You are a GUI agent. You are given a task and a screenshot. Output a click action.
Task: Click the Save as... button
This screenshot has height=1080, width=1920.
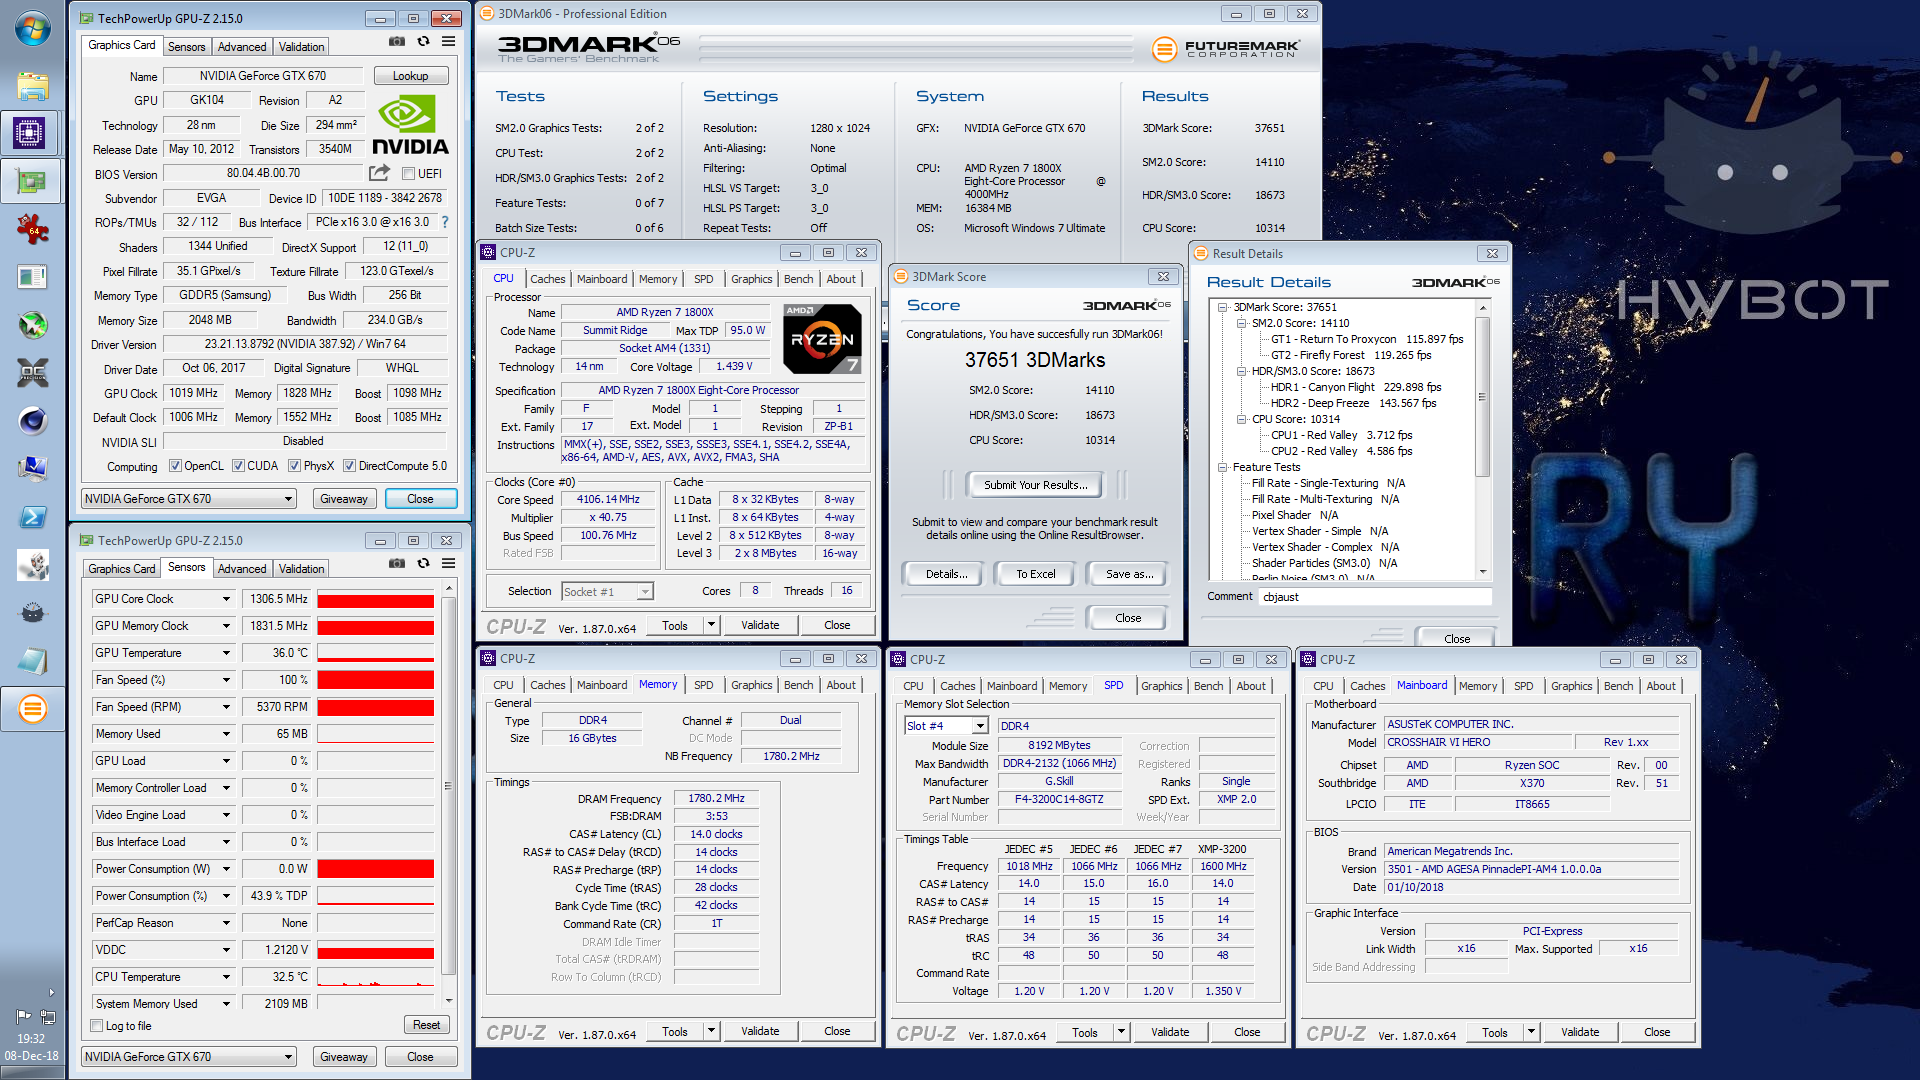click(x=1128, y=574)
